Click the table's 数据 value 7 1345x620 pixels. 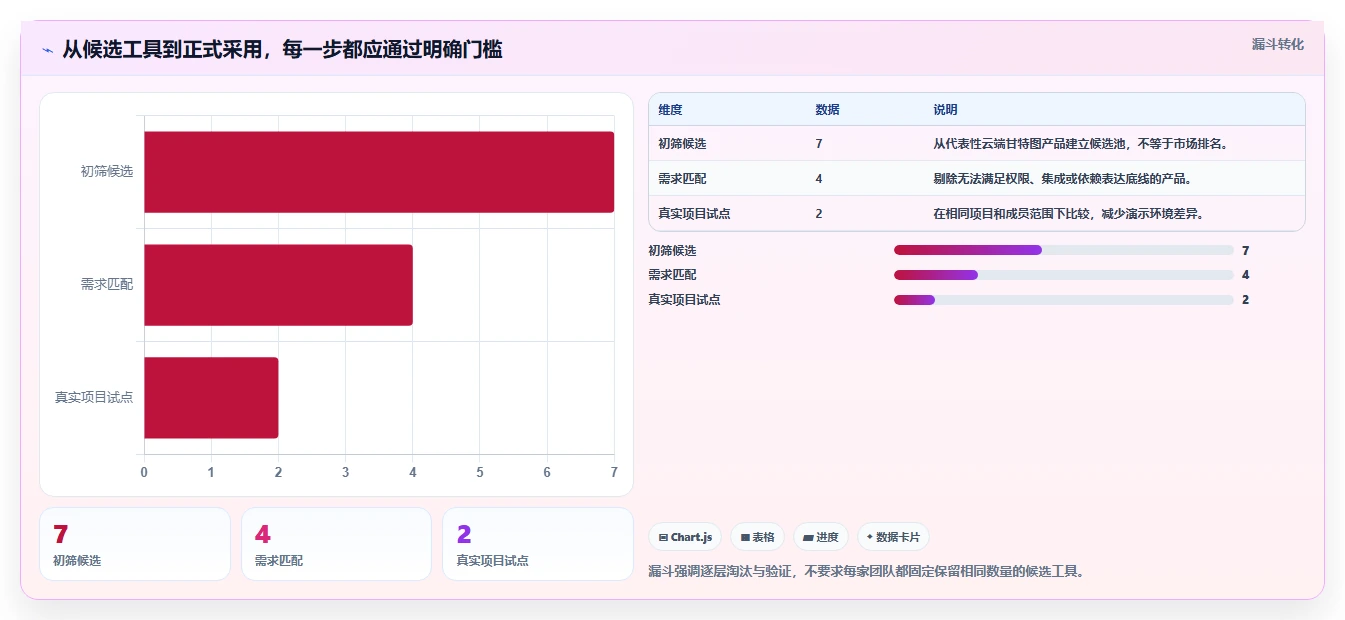[x=819, y=143]
